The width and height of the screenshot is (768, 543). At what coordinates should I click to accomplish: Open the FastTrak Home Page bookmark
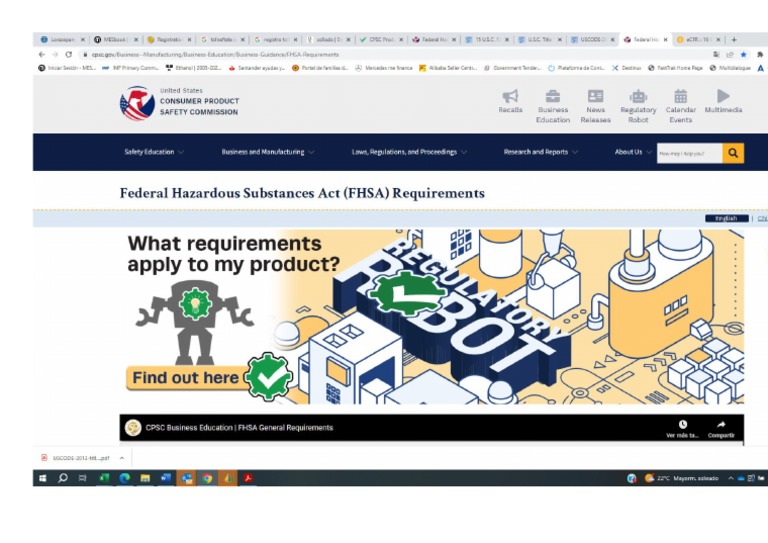pyautogui.click(x=675, y=68)
